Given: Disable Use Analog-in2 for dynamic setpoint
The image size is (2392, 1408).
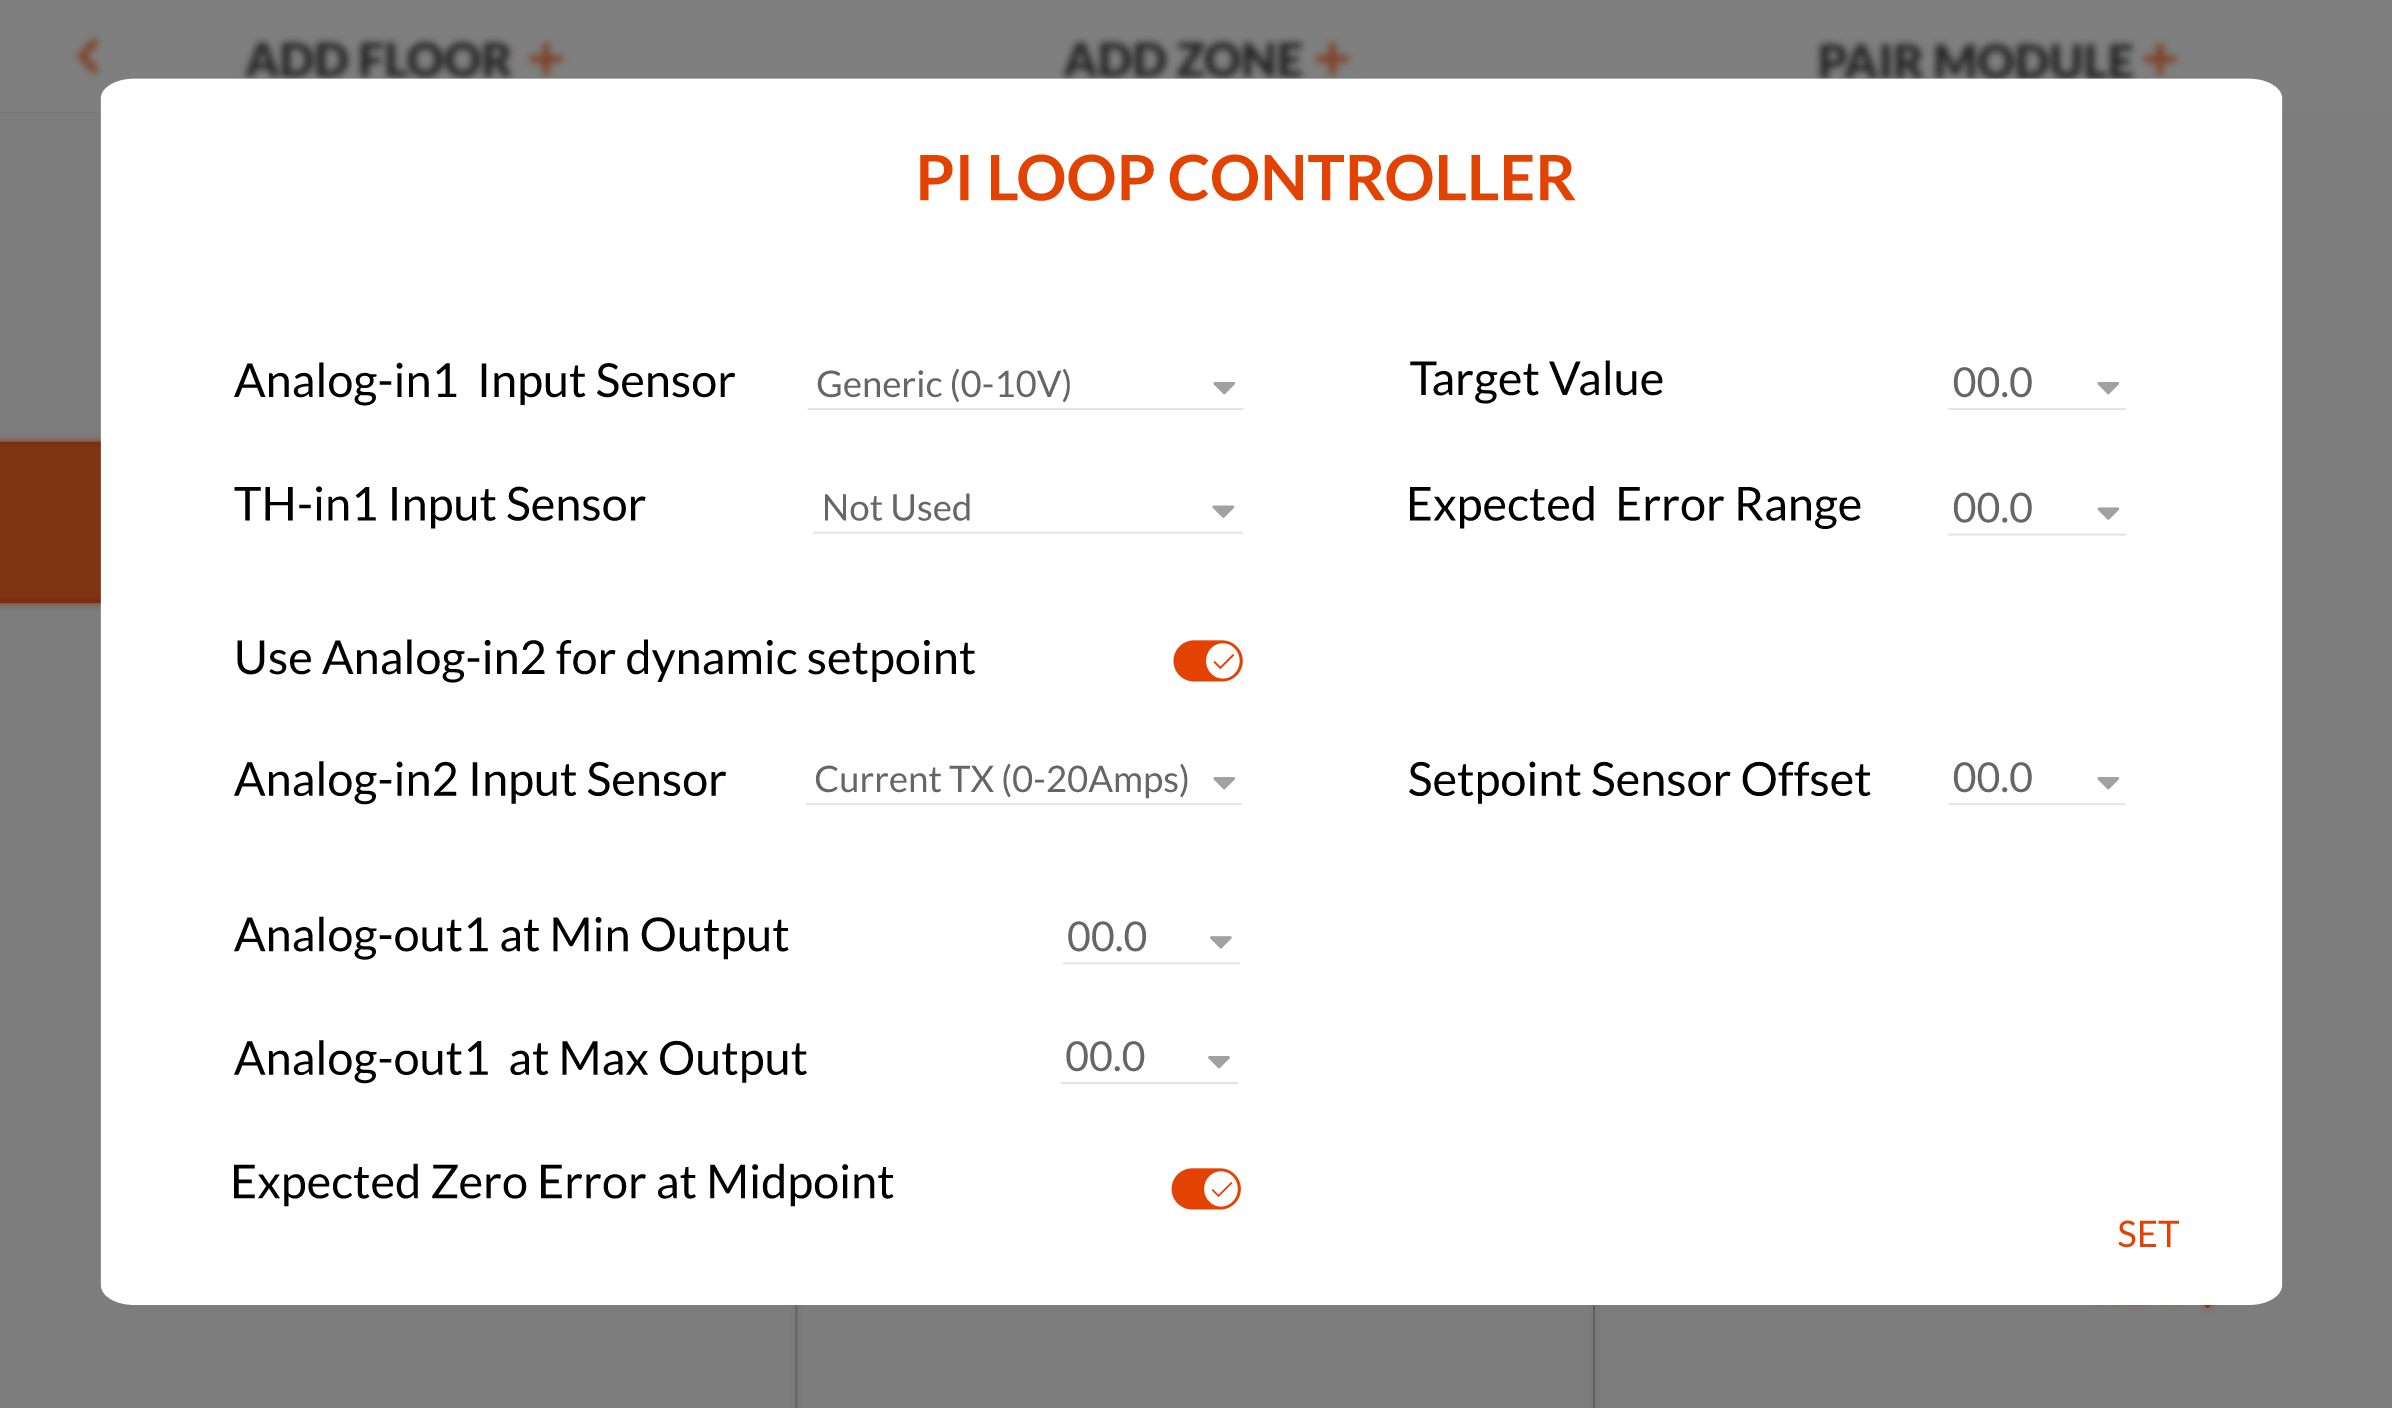Looking at the screenshot, I should click(1206, 661).
